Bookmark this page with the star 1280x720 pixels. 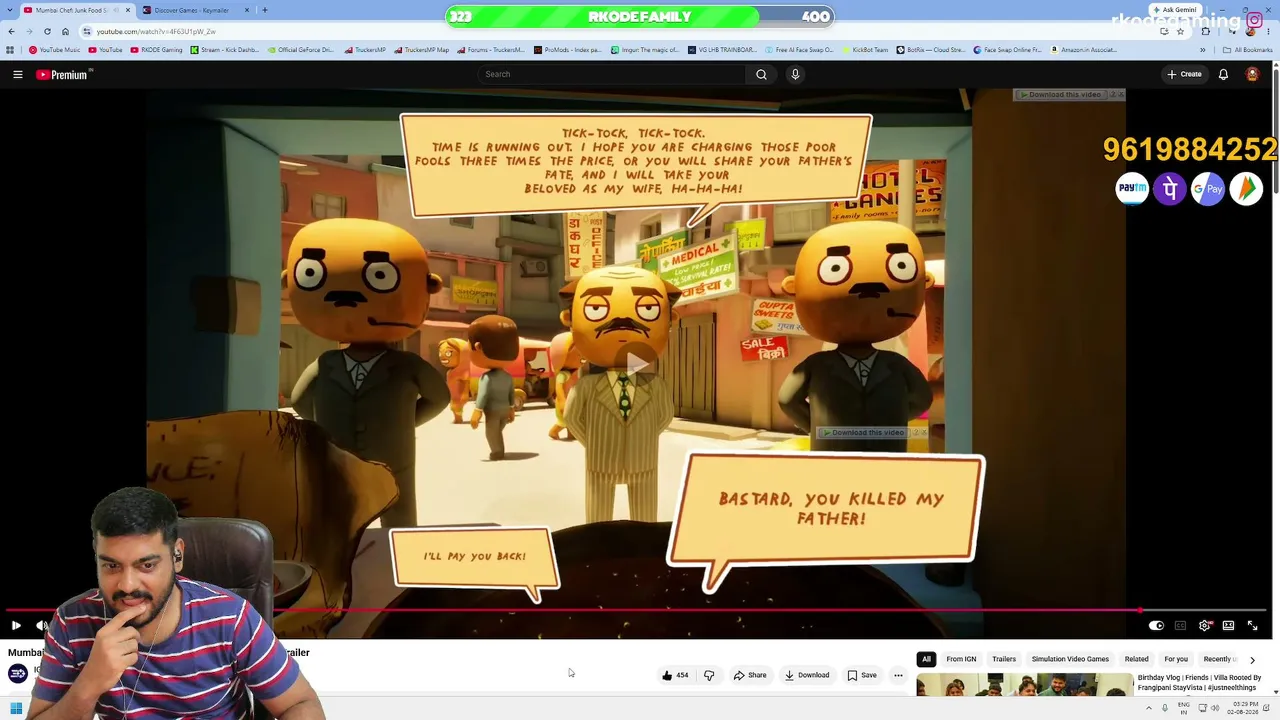tap(1180, 31)
